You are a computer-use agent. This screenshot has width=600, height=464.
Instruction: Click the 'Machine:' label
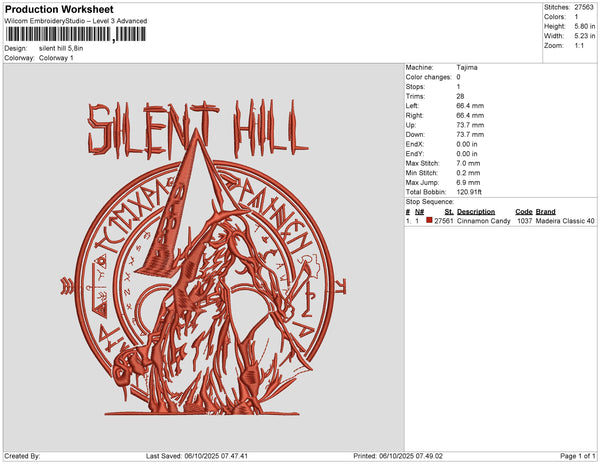coord(419,68)
